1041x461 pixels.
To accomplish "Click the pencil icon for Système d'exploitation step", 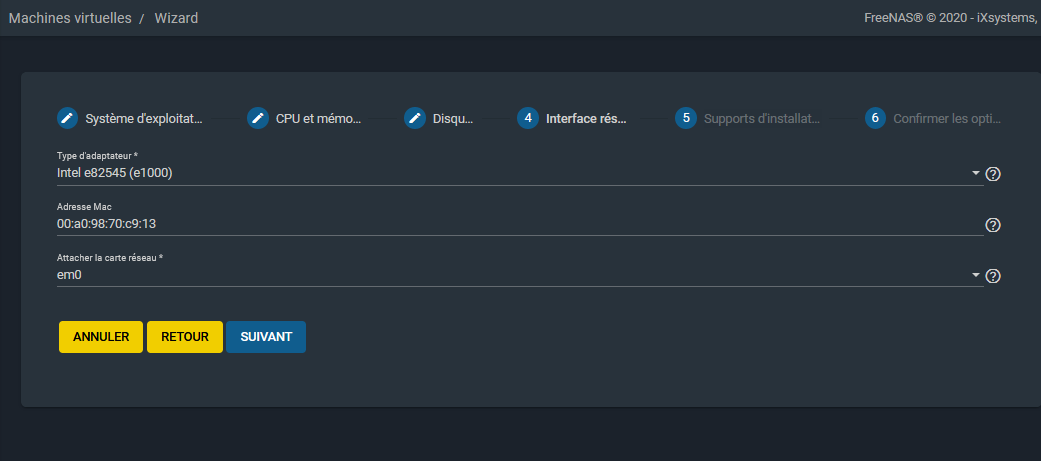I will tap(67, 118).
